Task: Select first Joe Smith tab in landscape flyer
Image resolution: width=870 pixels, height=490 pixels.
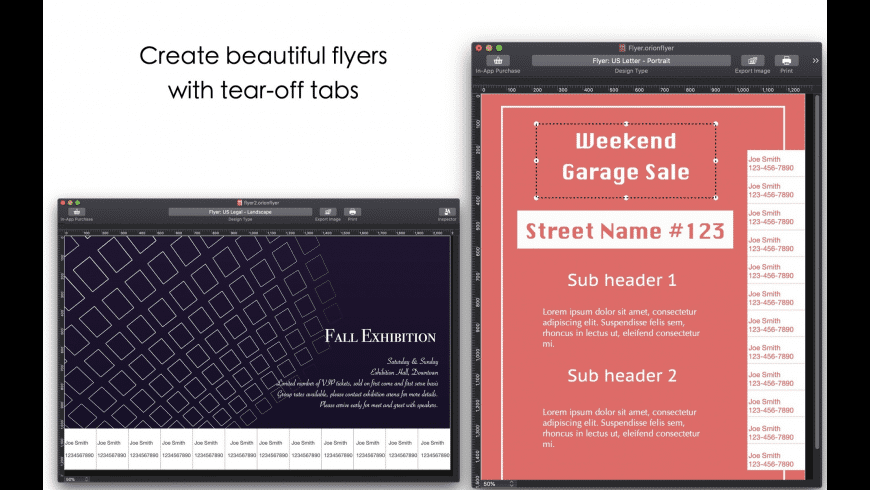Action: [x=80, y=449]
